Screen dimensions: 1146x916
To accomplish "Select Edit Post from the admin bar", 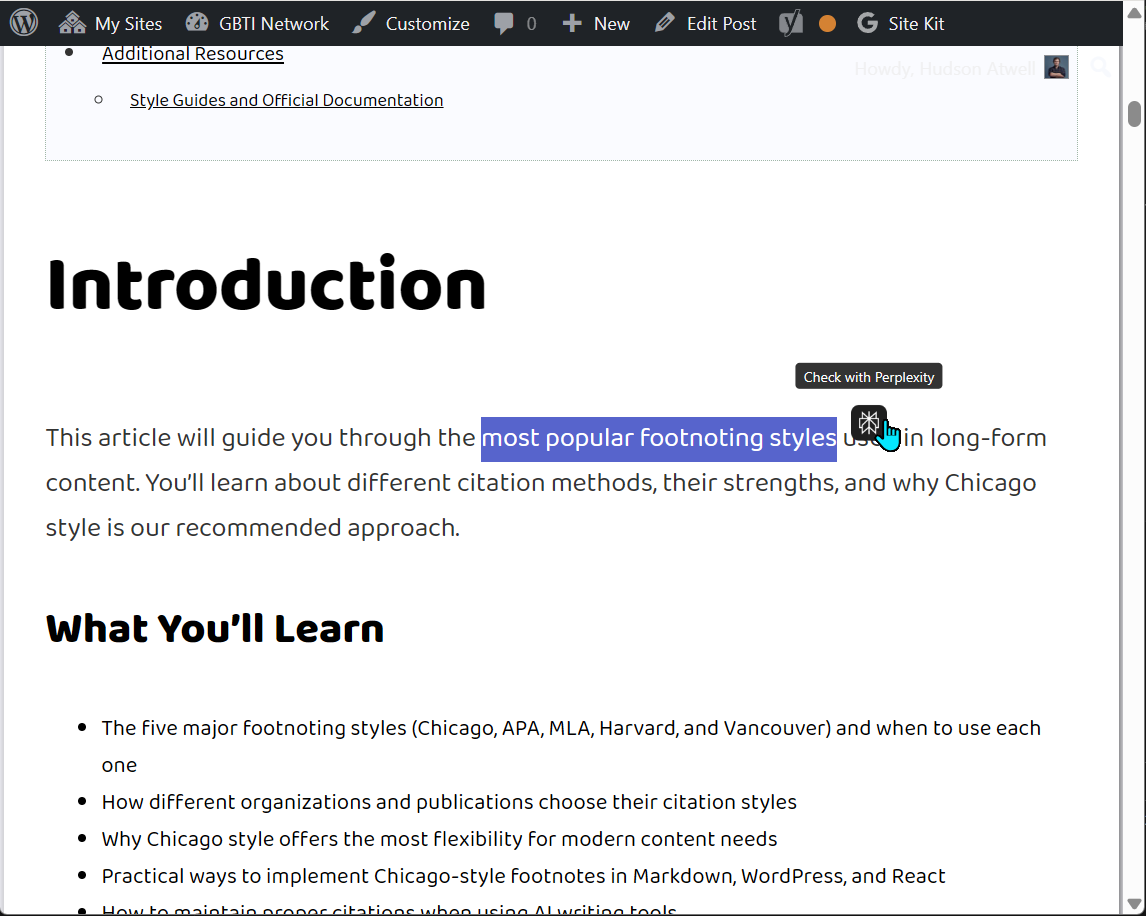I will click(x=718, y=22).
